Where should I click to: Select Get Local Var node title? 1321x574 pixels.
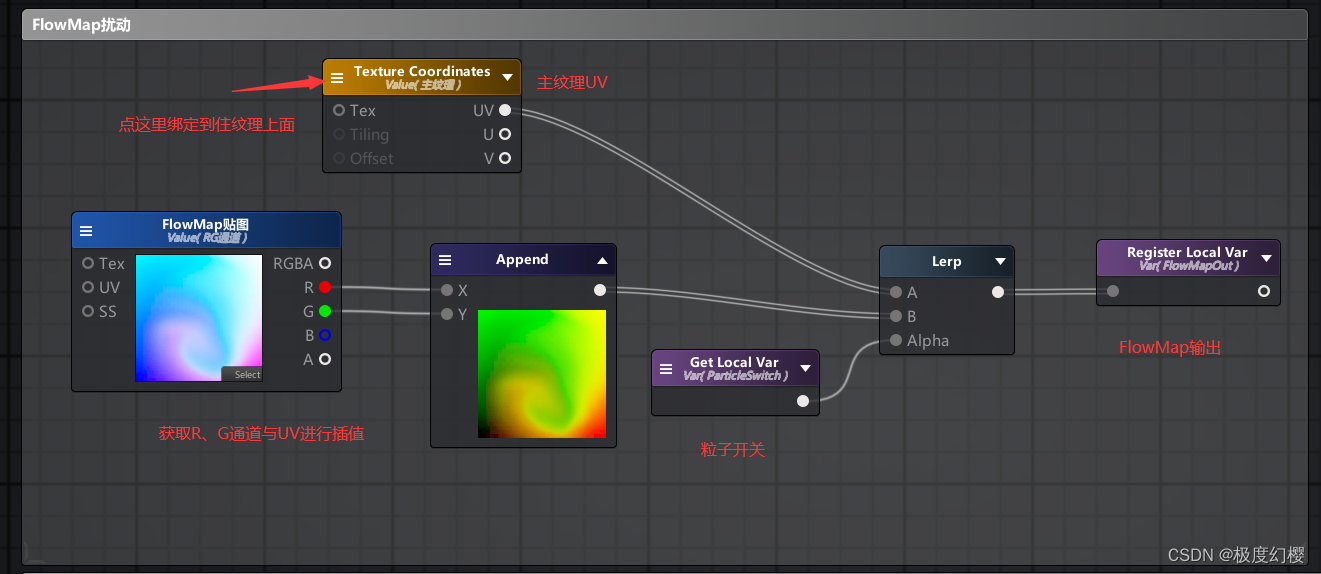(x=734, y=362)
